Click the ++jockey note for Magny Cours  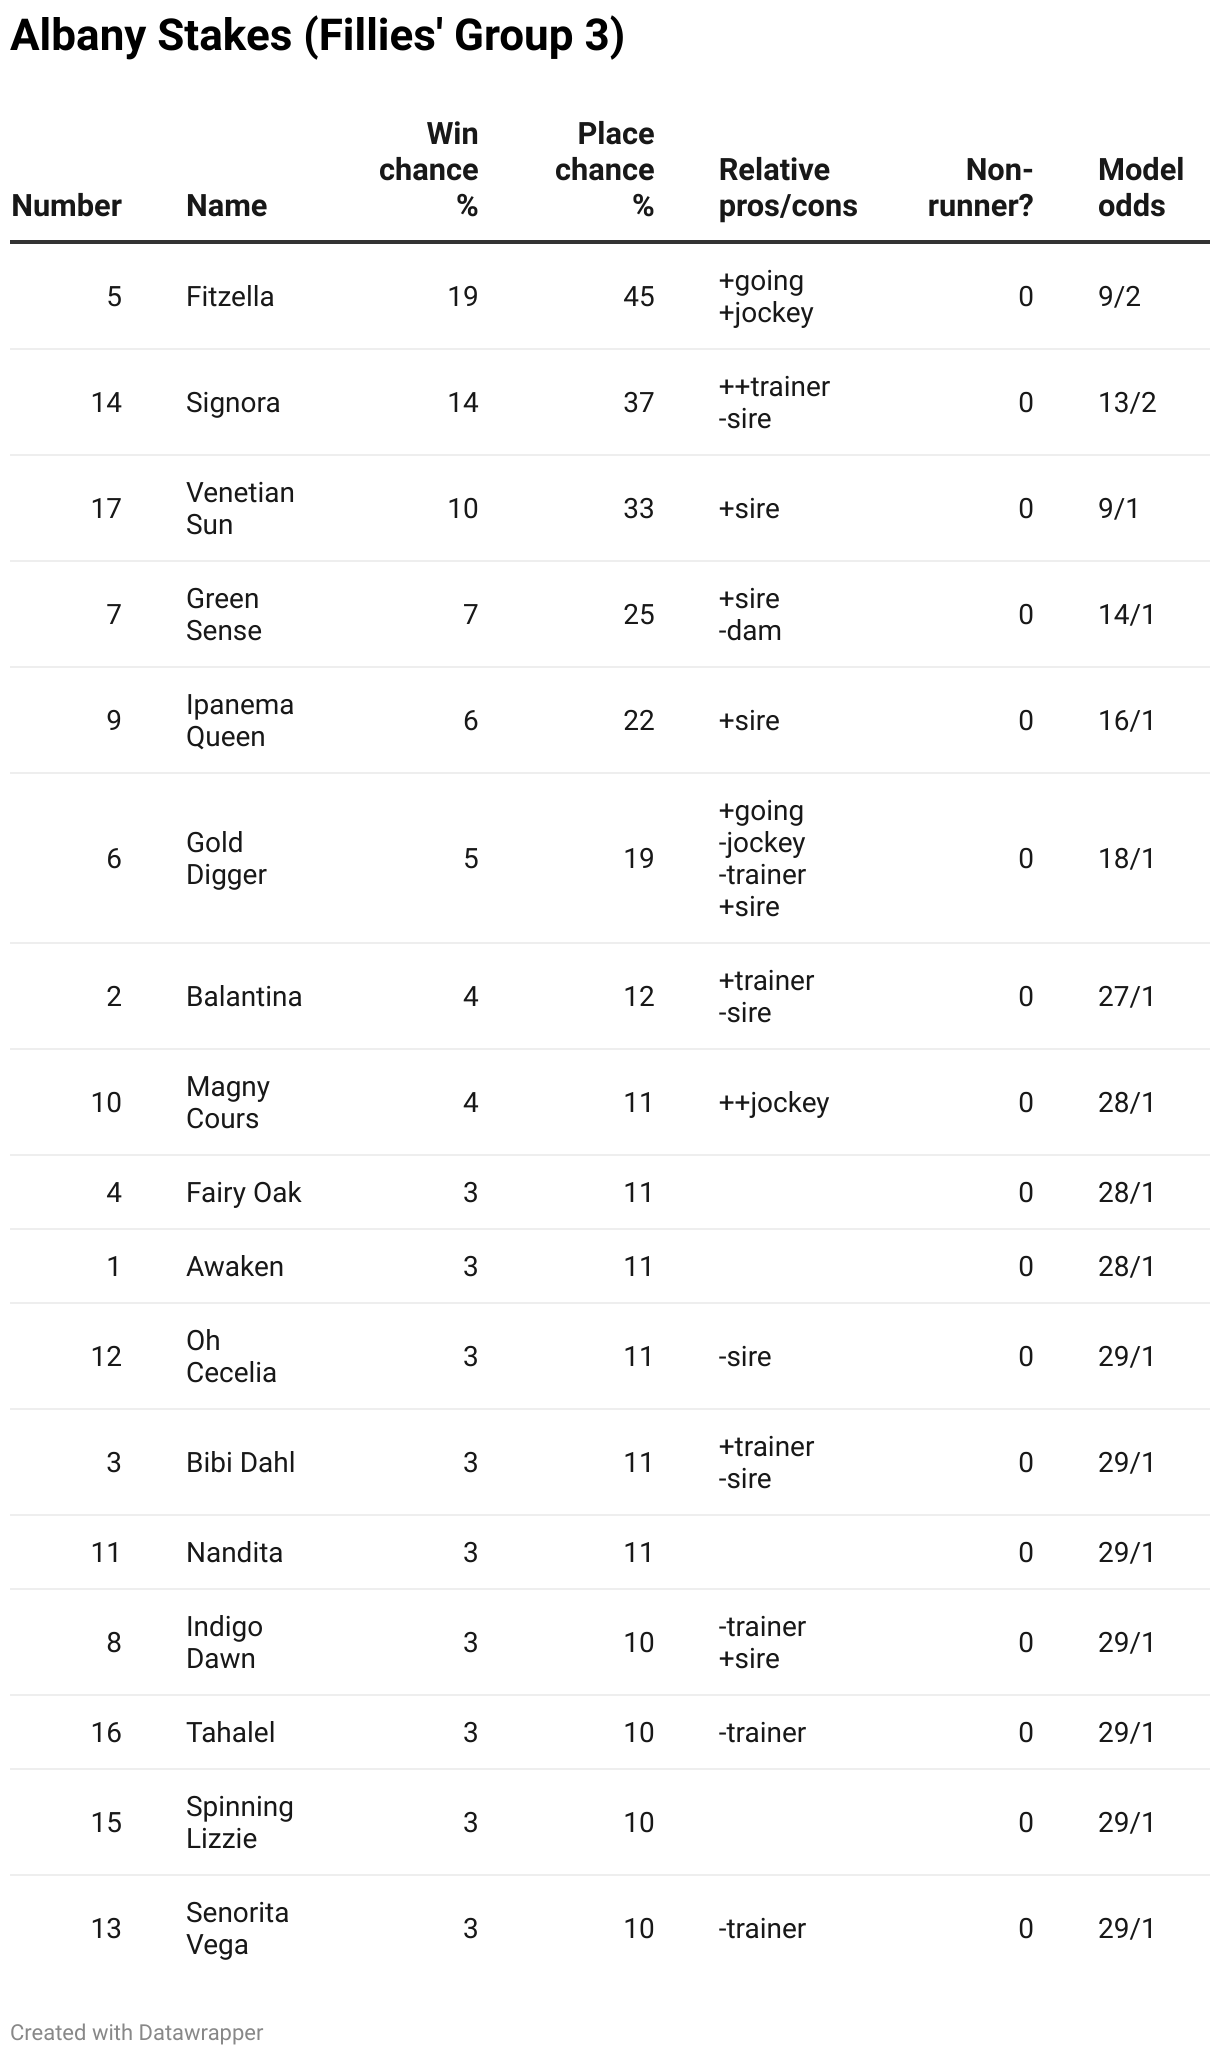774,1103
